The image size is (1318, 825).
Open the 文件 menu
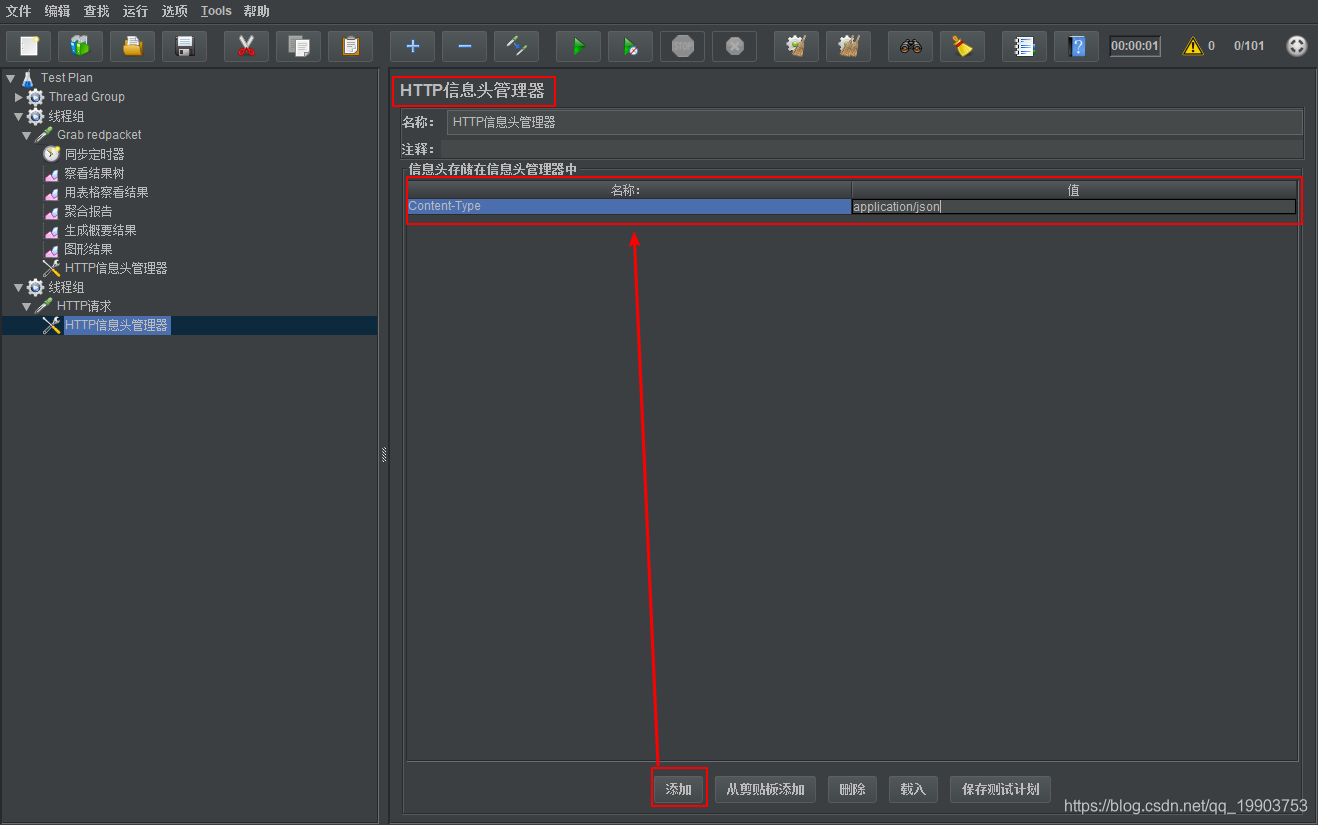19,11
